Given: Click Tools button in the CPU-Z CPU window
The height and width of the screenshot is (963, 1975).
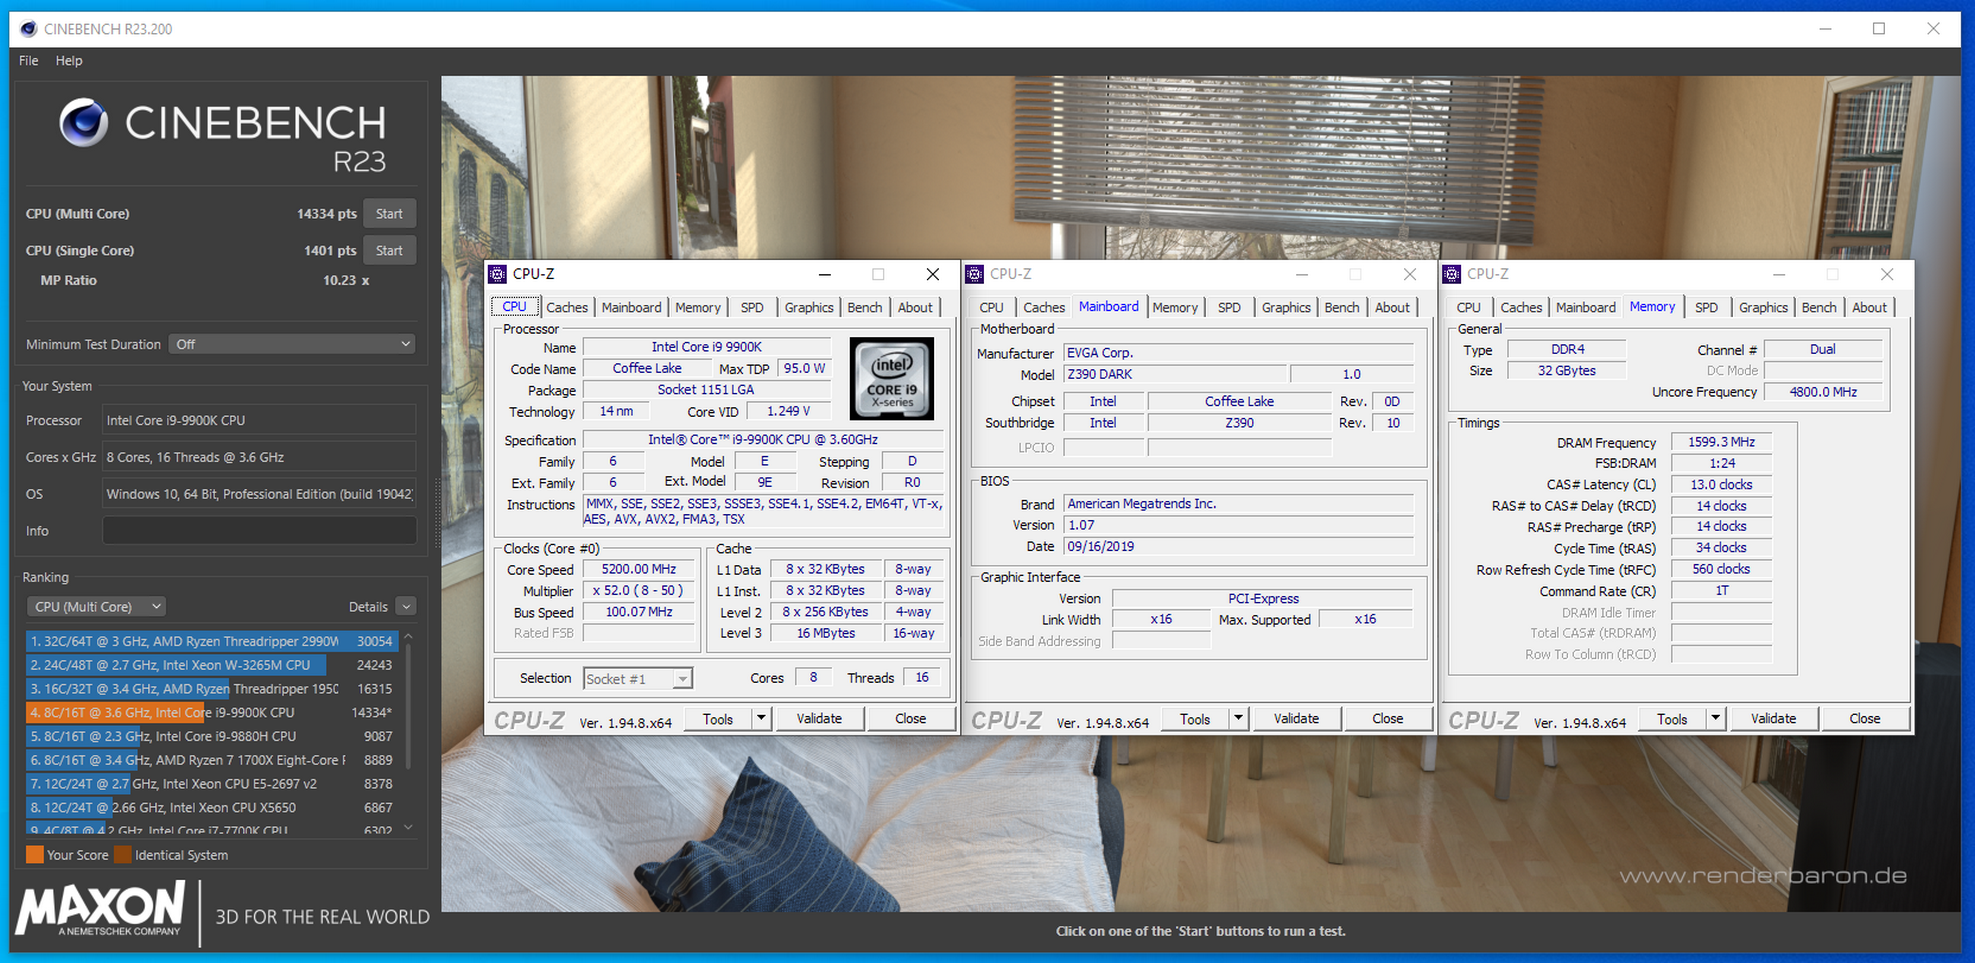Looking at the screenshot, I should [x=718, y=719].
